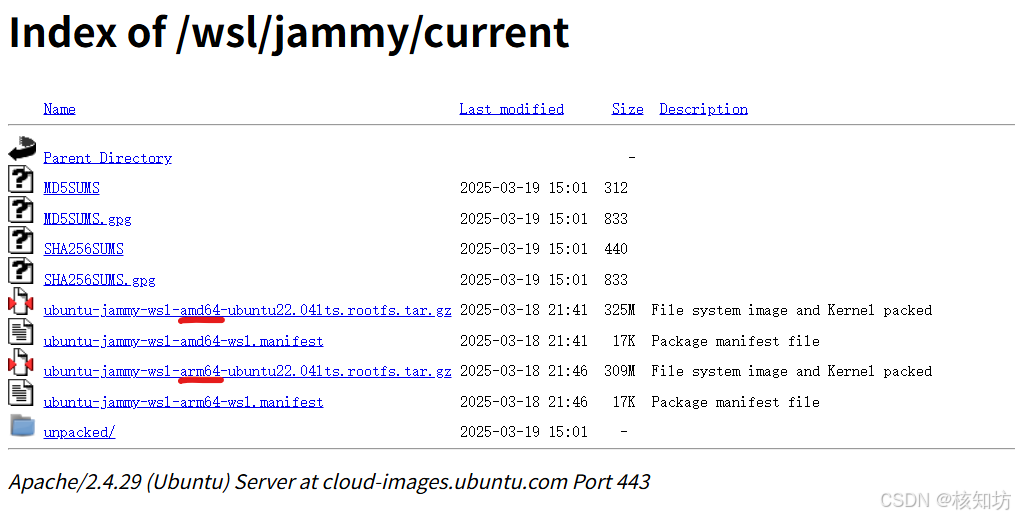
Task: Click the Index of /wsl/jammy/current heading
Action: tap(289, 32)
